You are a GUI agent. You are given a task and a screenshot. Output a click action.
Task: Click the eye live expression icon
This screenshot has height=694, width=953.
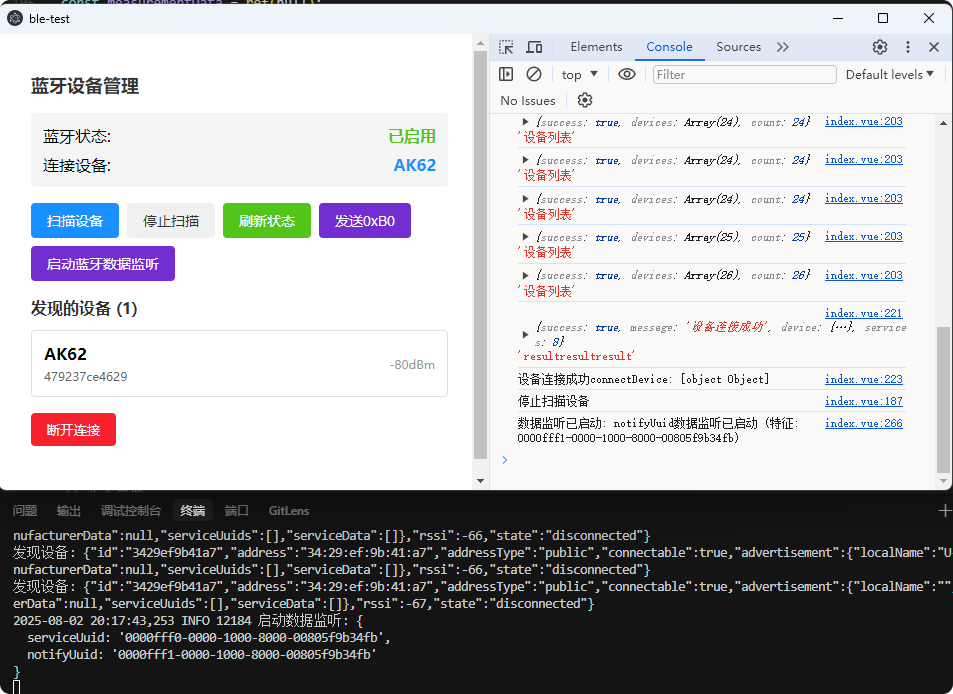tap(627, 74)
